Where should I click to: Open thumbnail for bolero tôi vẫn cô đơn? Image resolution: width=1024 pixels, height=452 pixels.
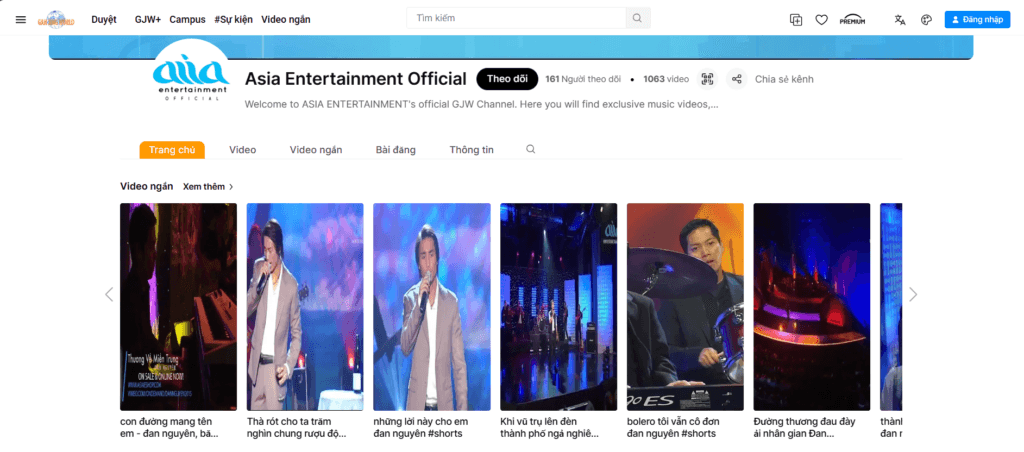(685, 306)
